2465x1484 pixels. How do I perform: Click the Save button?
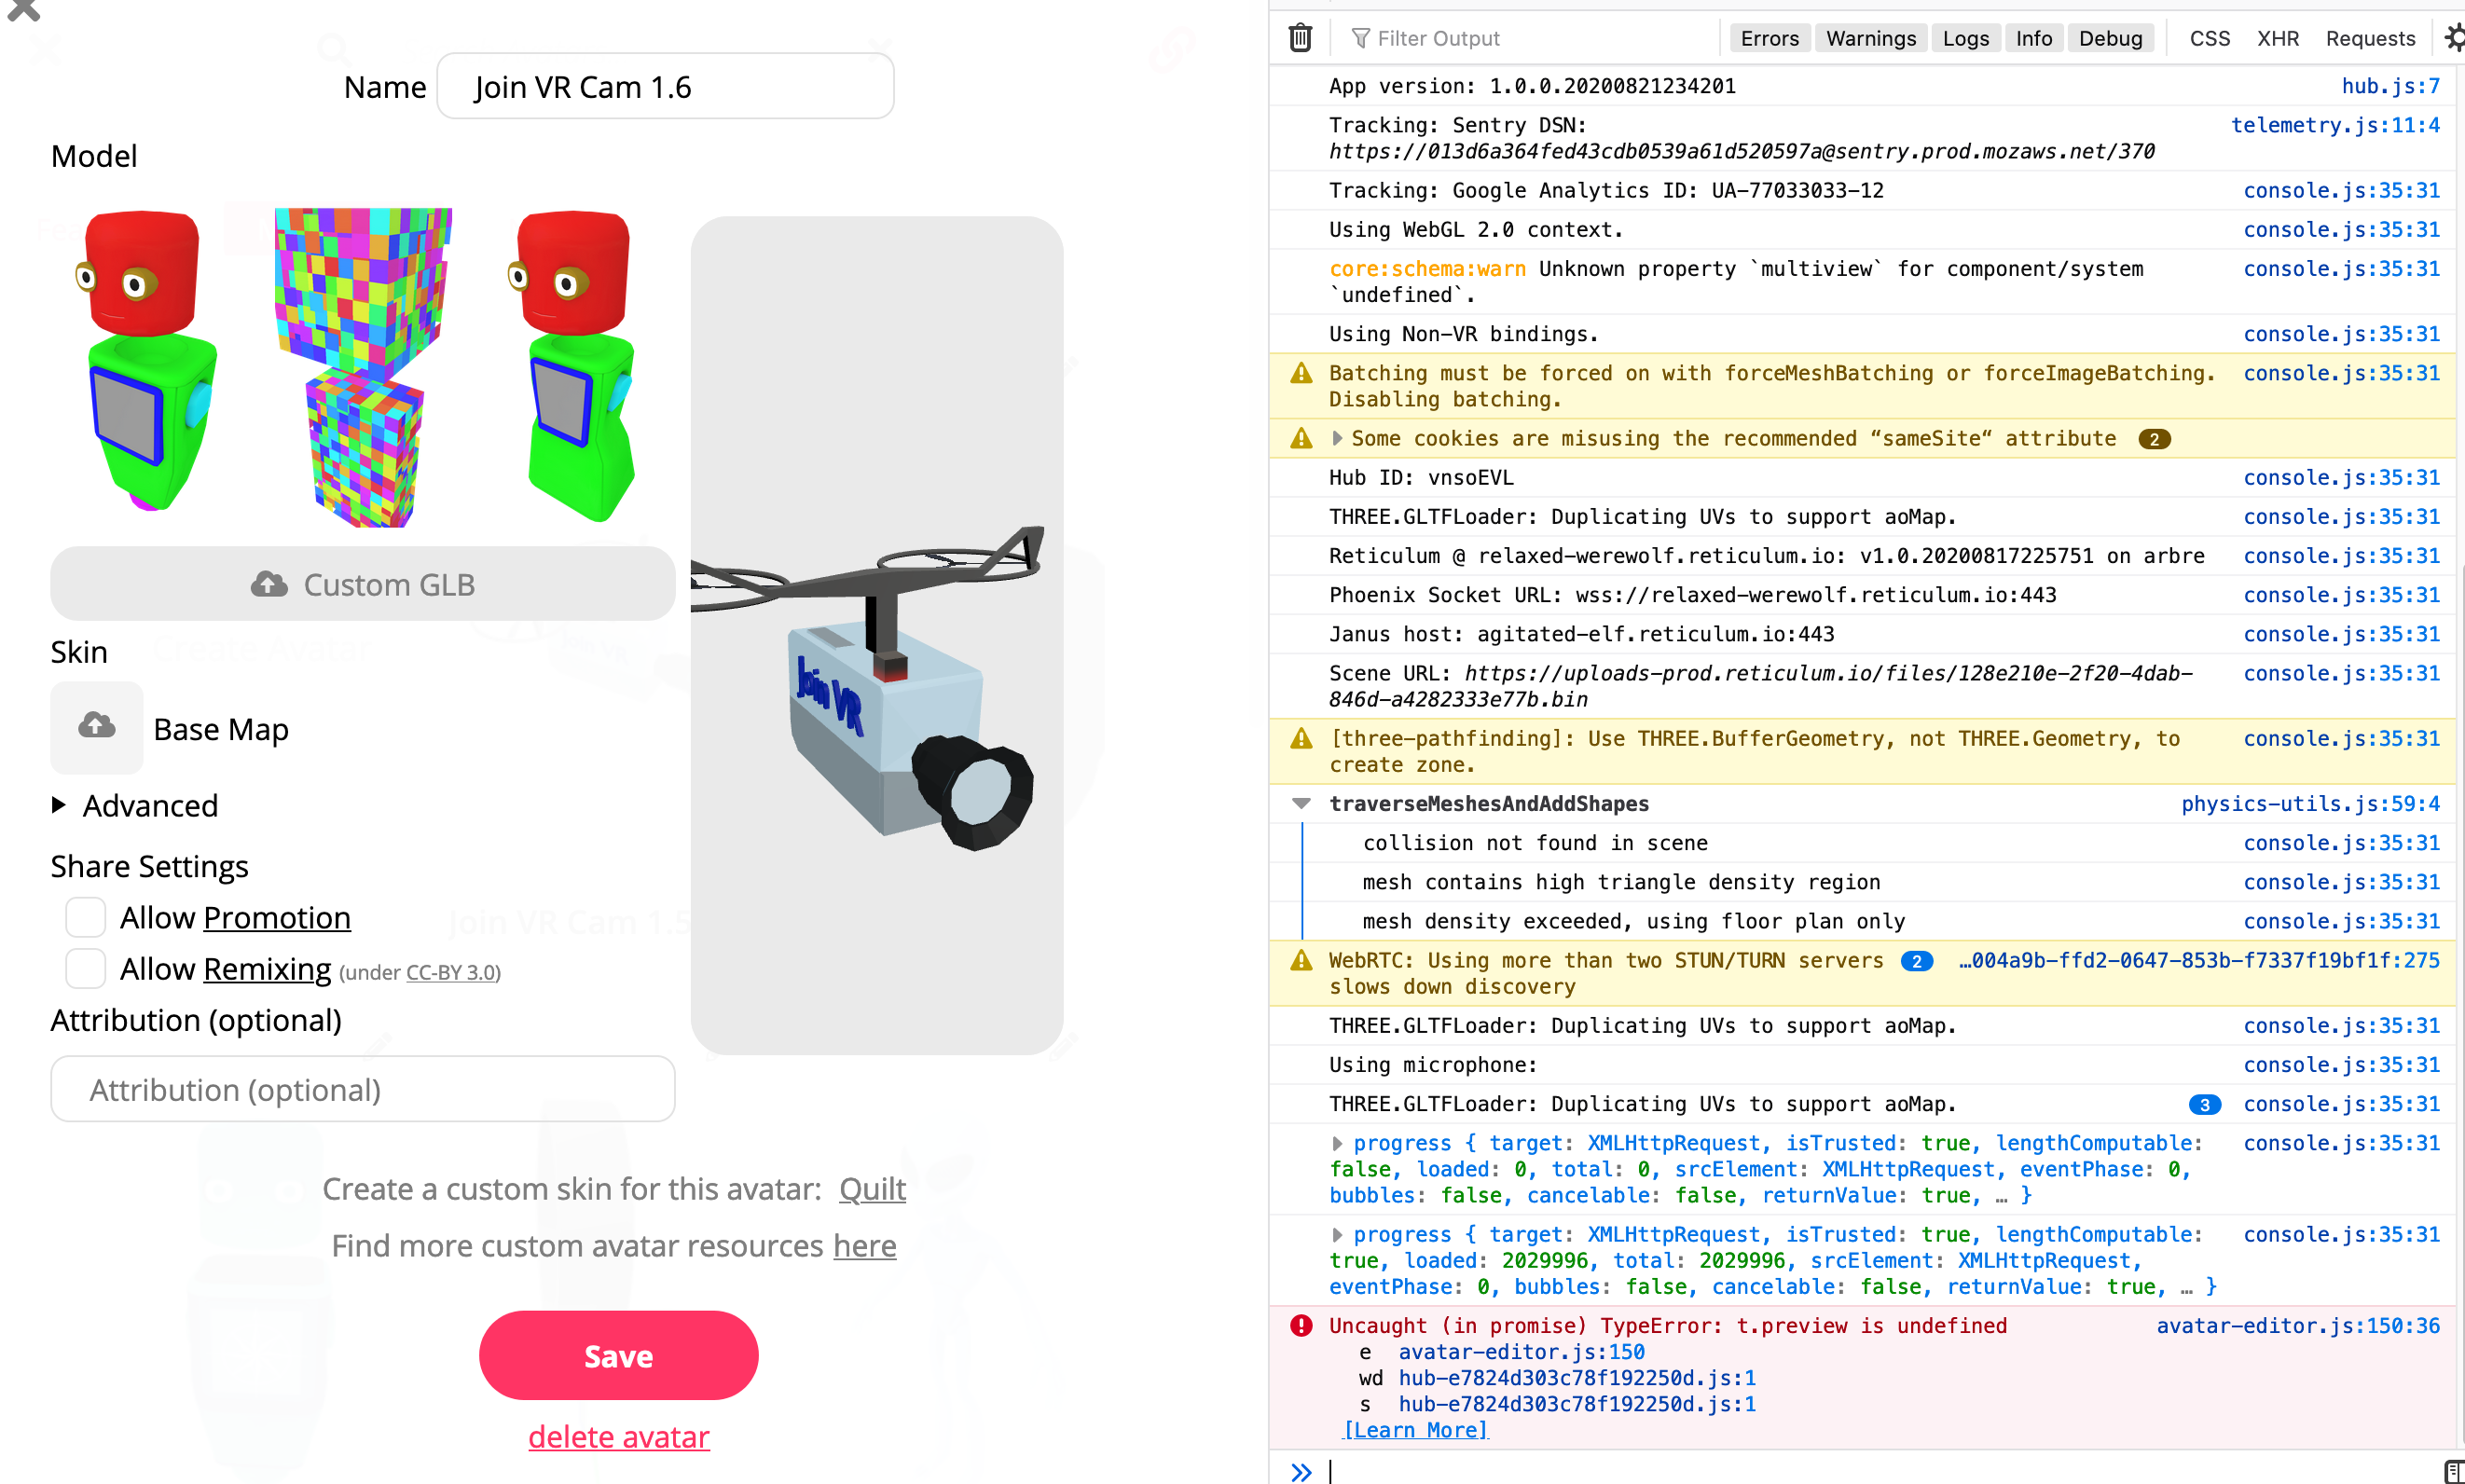click(618, 1355)
